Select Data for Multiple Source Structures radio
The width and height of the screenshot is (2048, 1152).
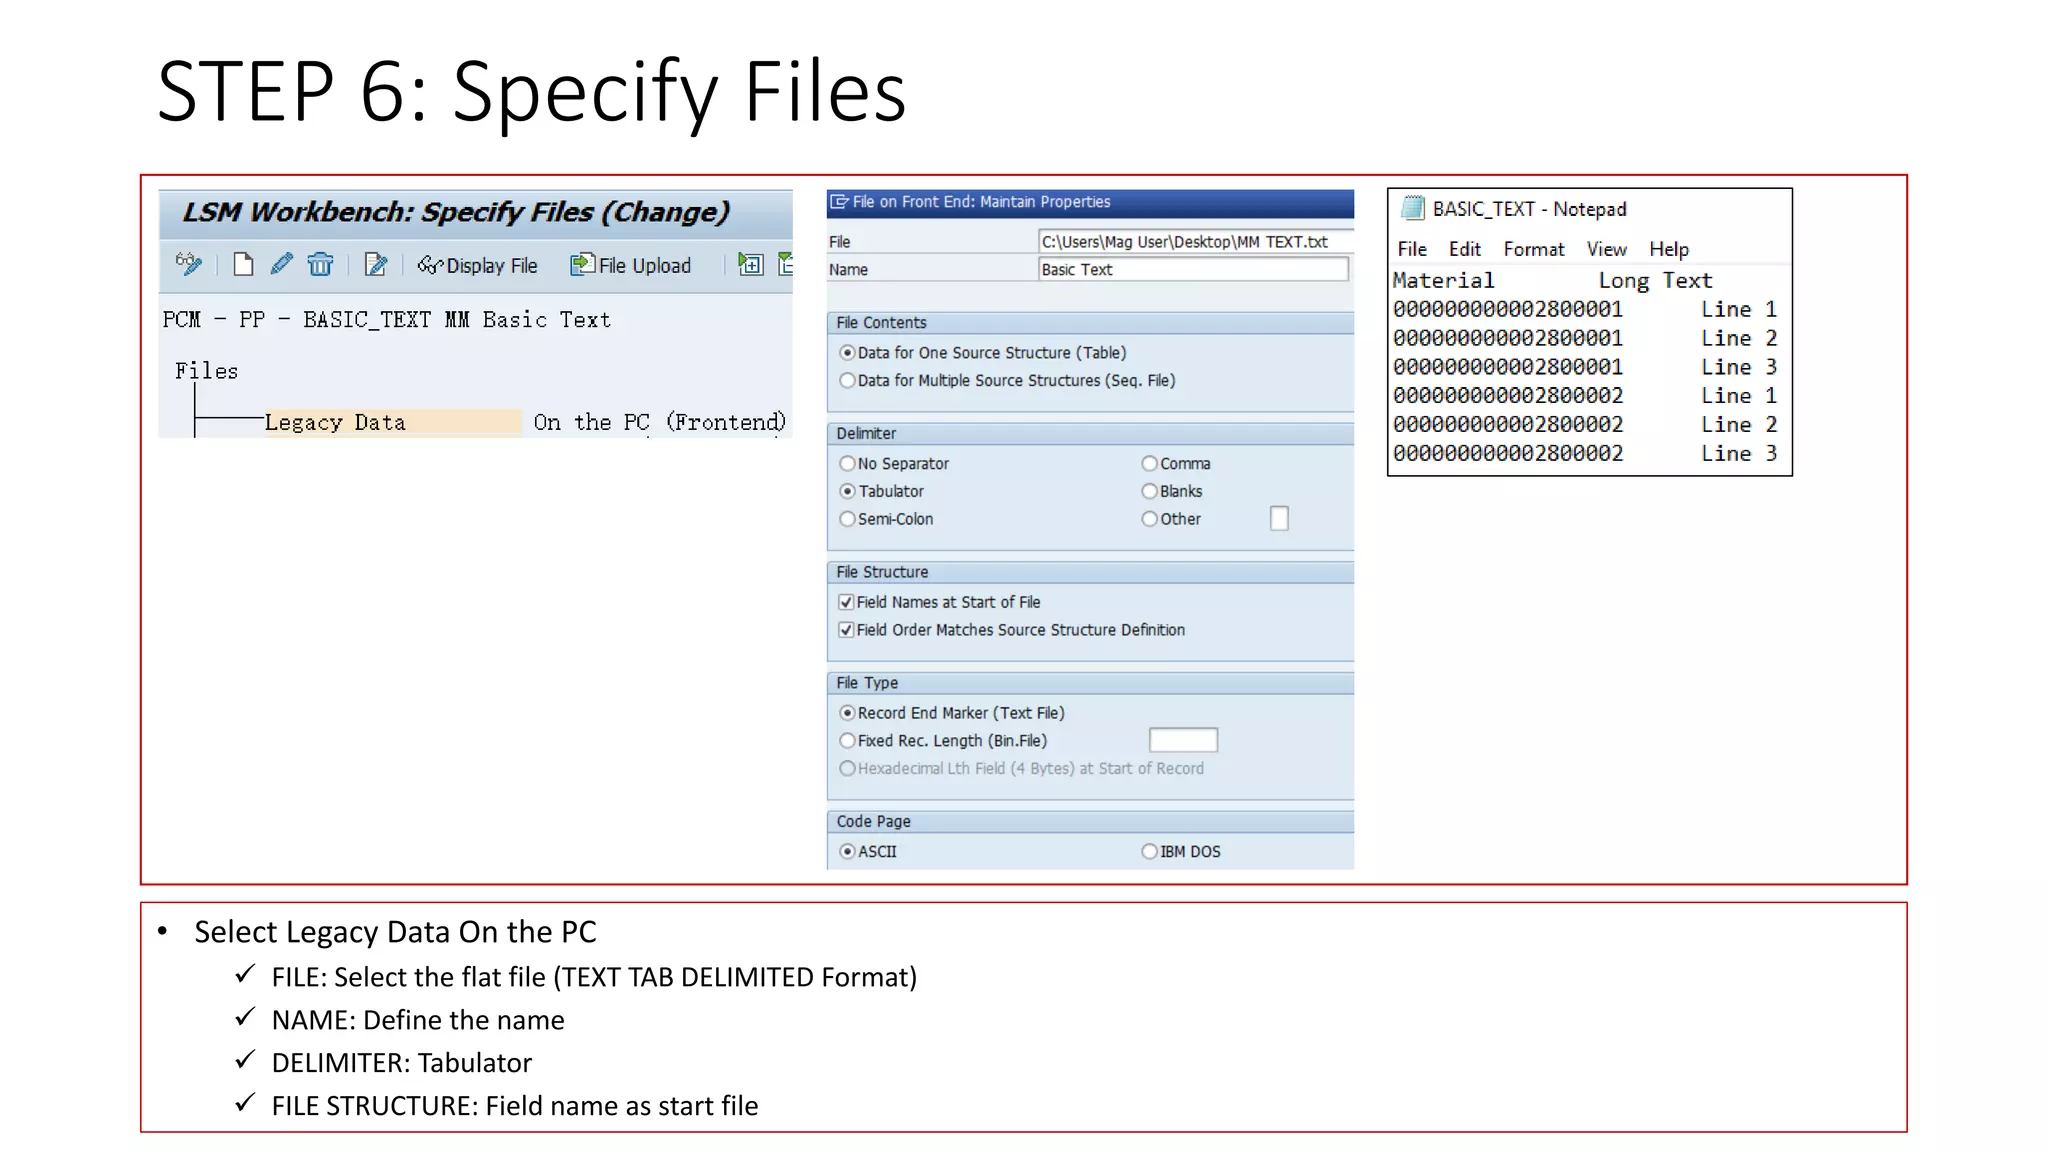848,381
